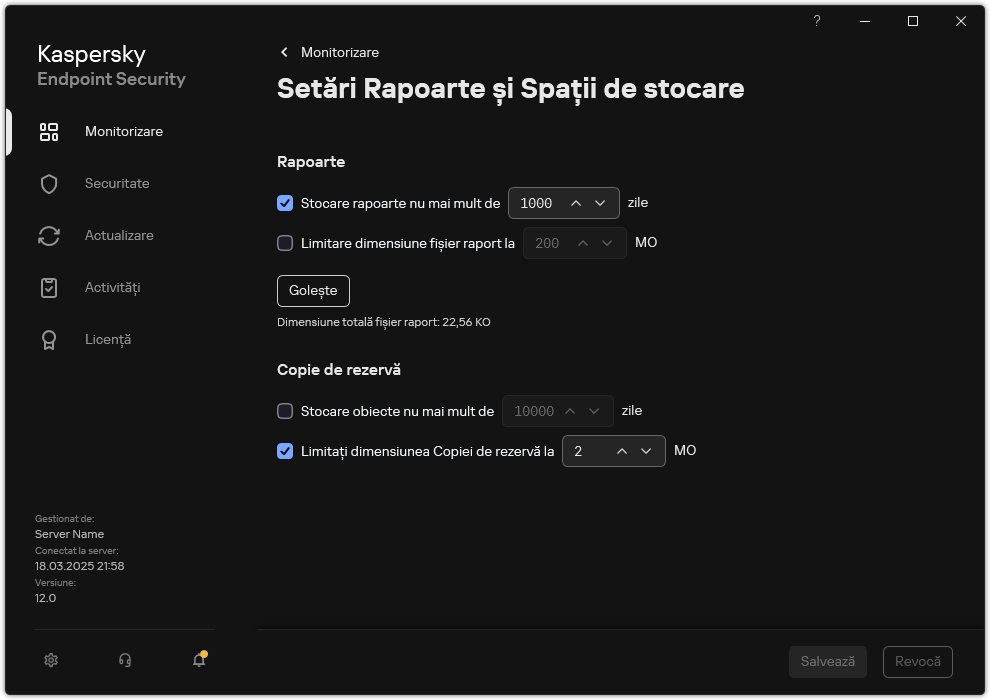Save settings with the Salvează button
Viewport: 990px width, 700px height.
pos(827,661)
